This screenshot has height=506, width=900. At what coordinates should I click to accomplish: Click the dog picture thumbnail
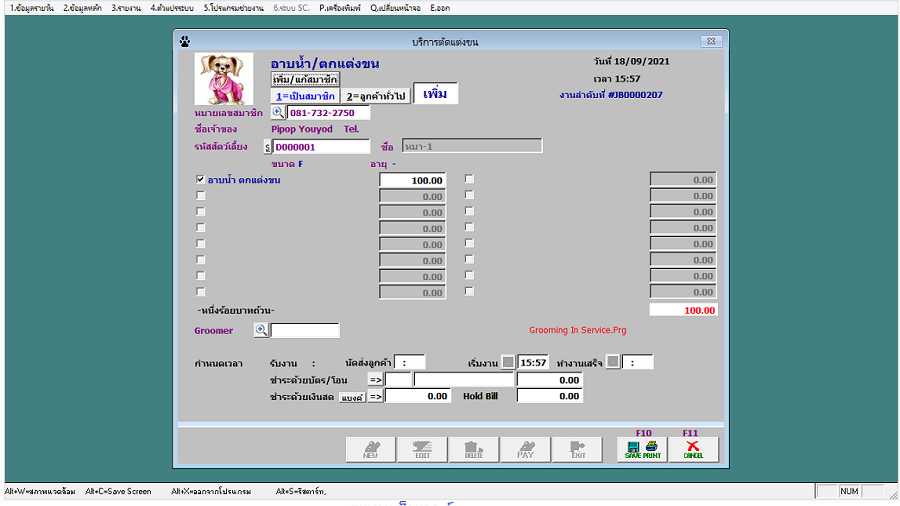(x=223, y=79)
